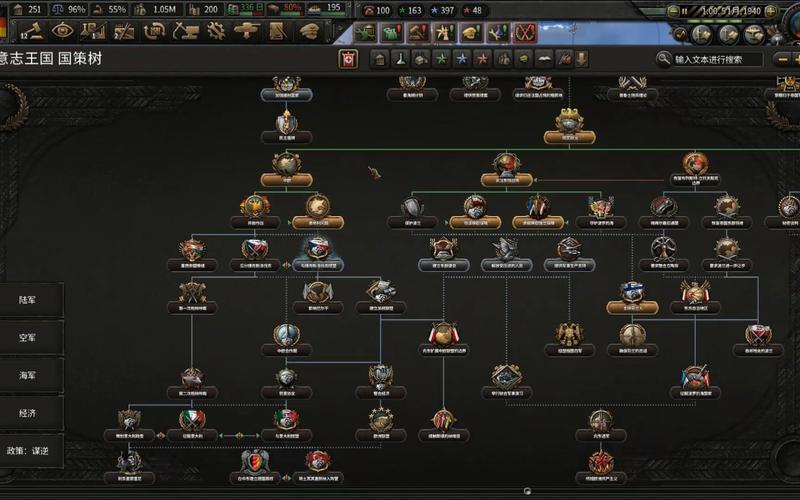Image resolution: width=800 pixels, height=500 pixels.
Task: Select the Hungarian flag focus node
Action: 192,255
